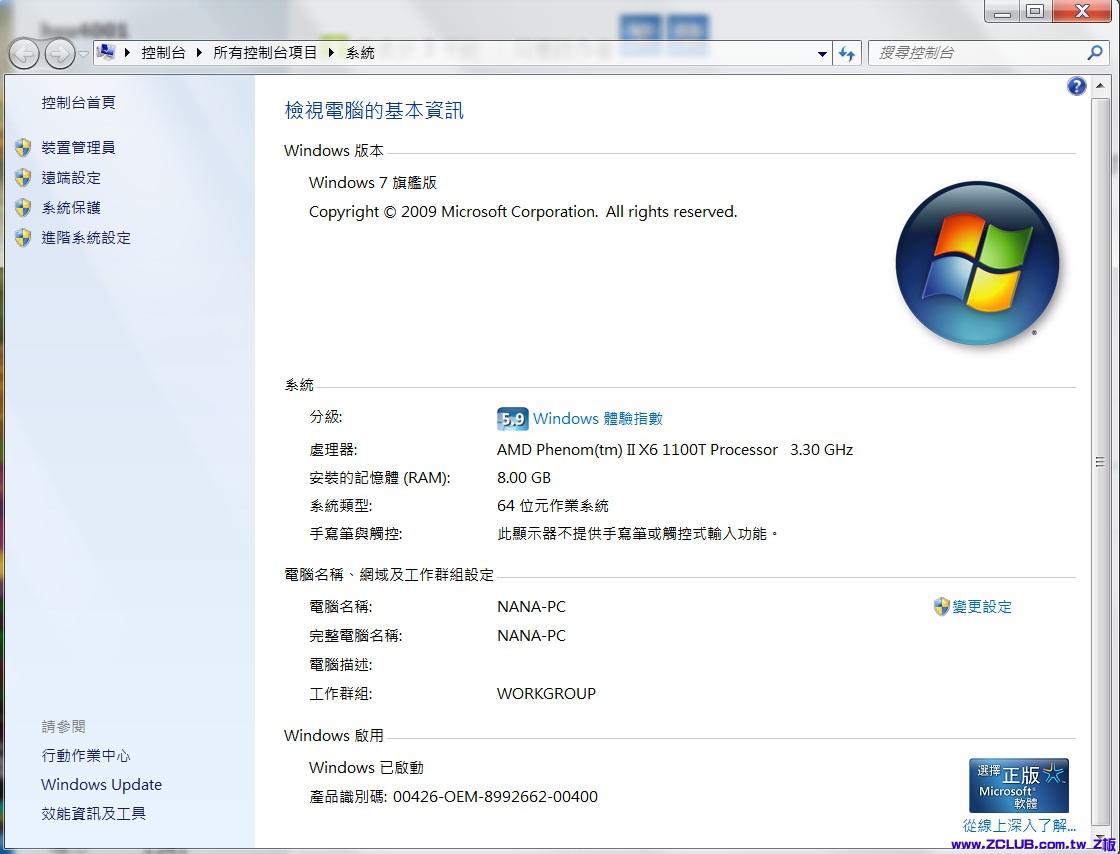Click the 5.9 experience index badge
Viewport: 1120px width, 854px height.
[512, 418]
